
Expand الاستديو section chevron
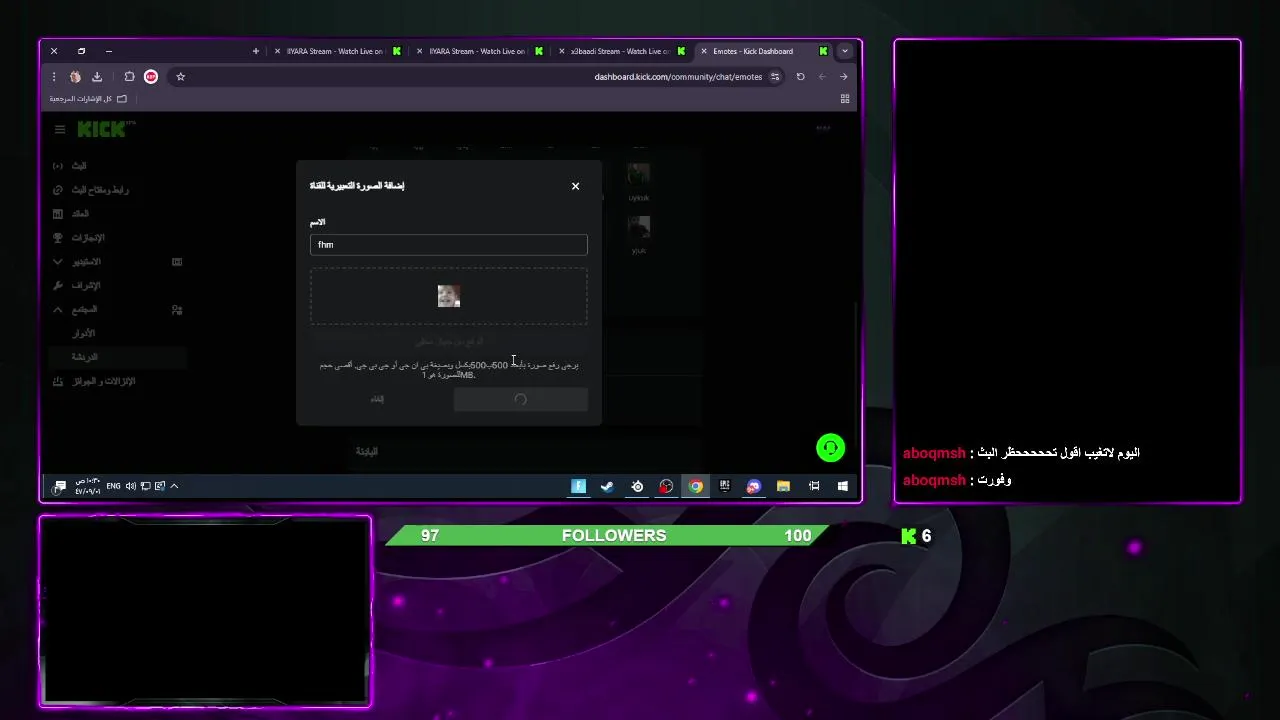57,262
